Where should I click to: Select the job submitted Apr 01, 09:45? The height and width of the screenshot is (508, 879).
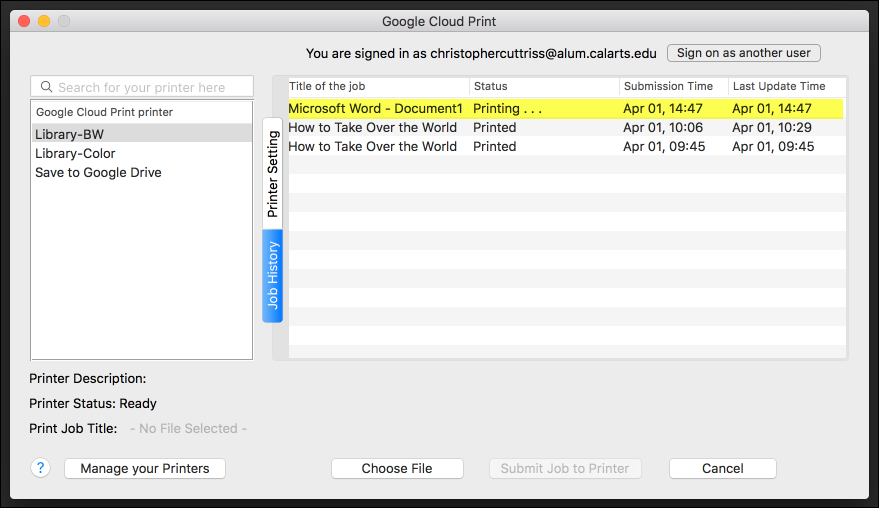click(567, 146)
